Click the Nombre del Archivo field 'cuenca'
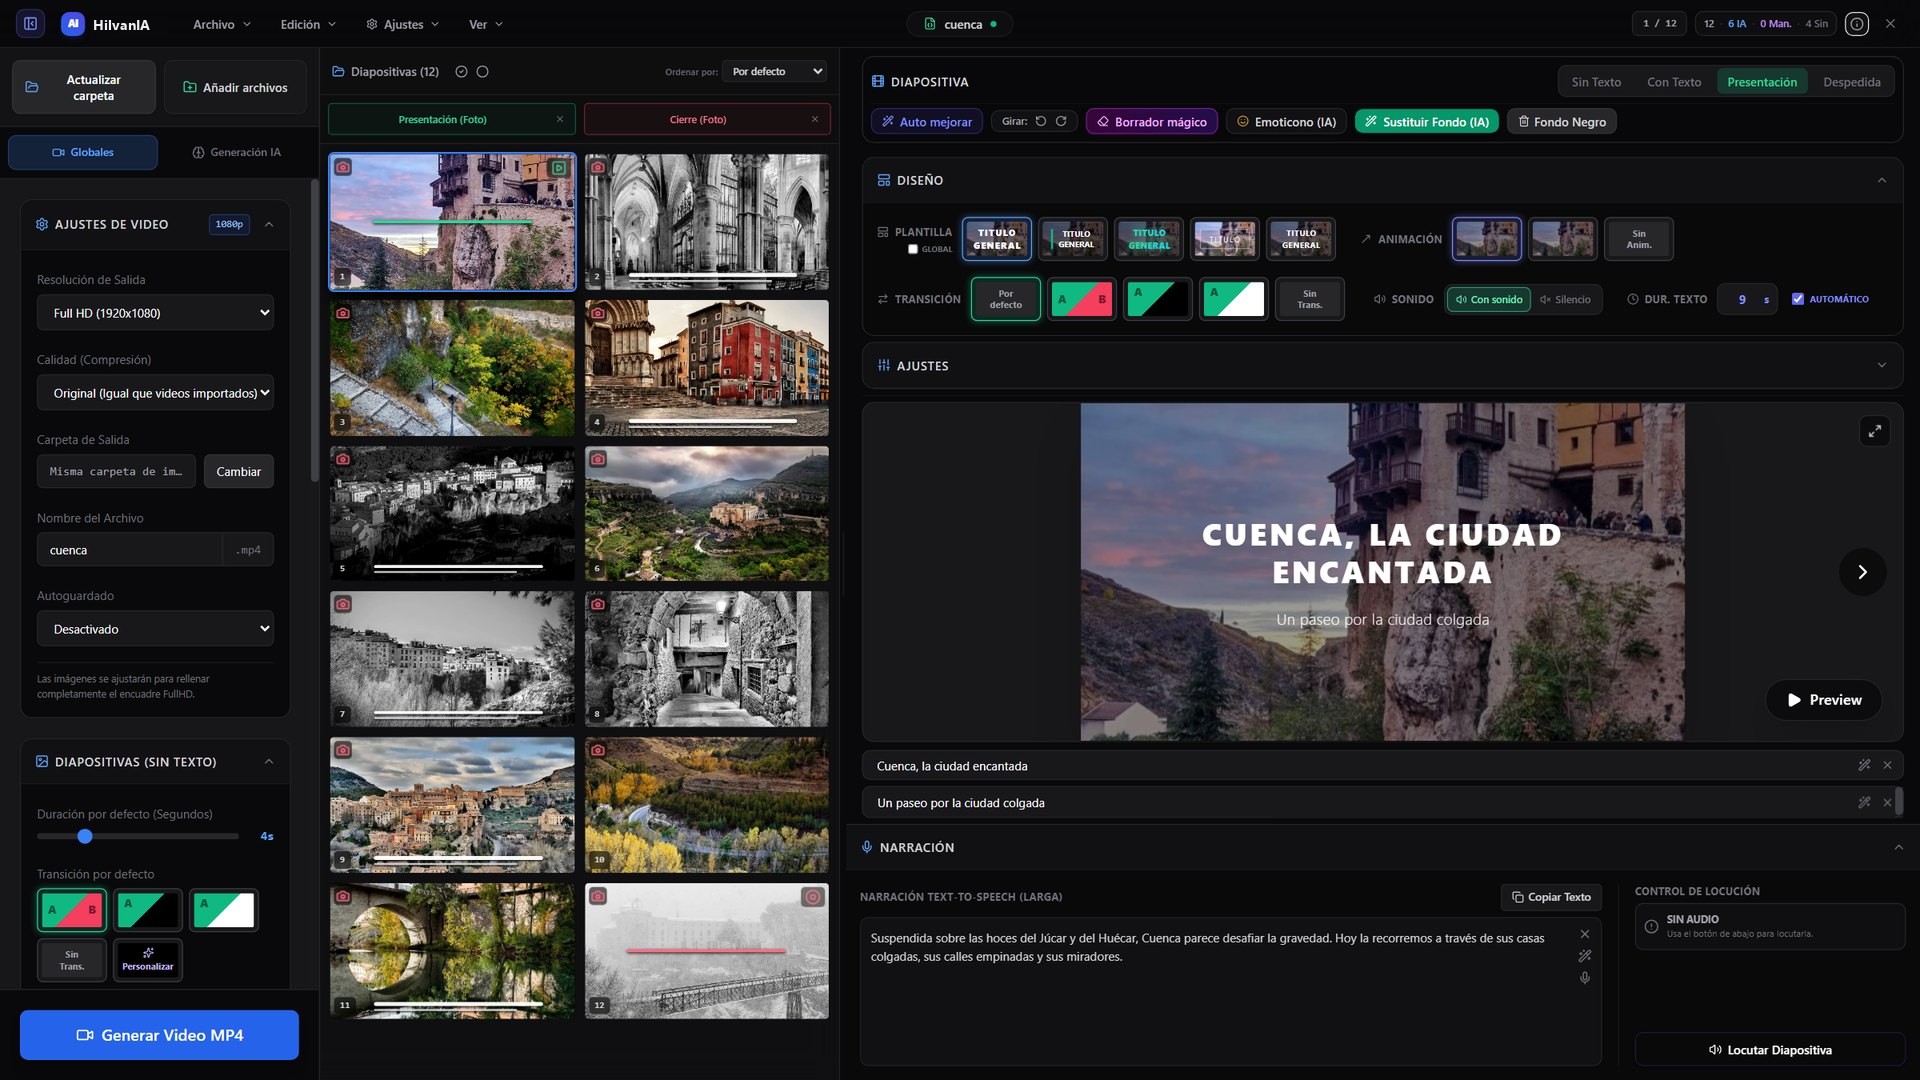The width and height of the screenshot is (1920, 1080). coord(129,550)
